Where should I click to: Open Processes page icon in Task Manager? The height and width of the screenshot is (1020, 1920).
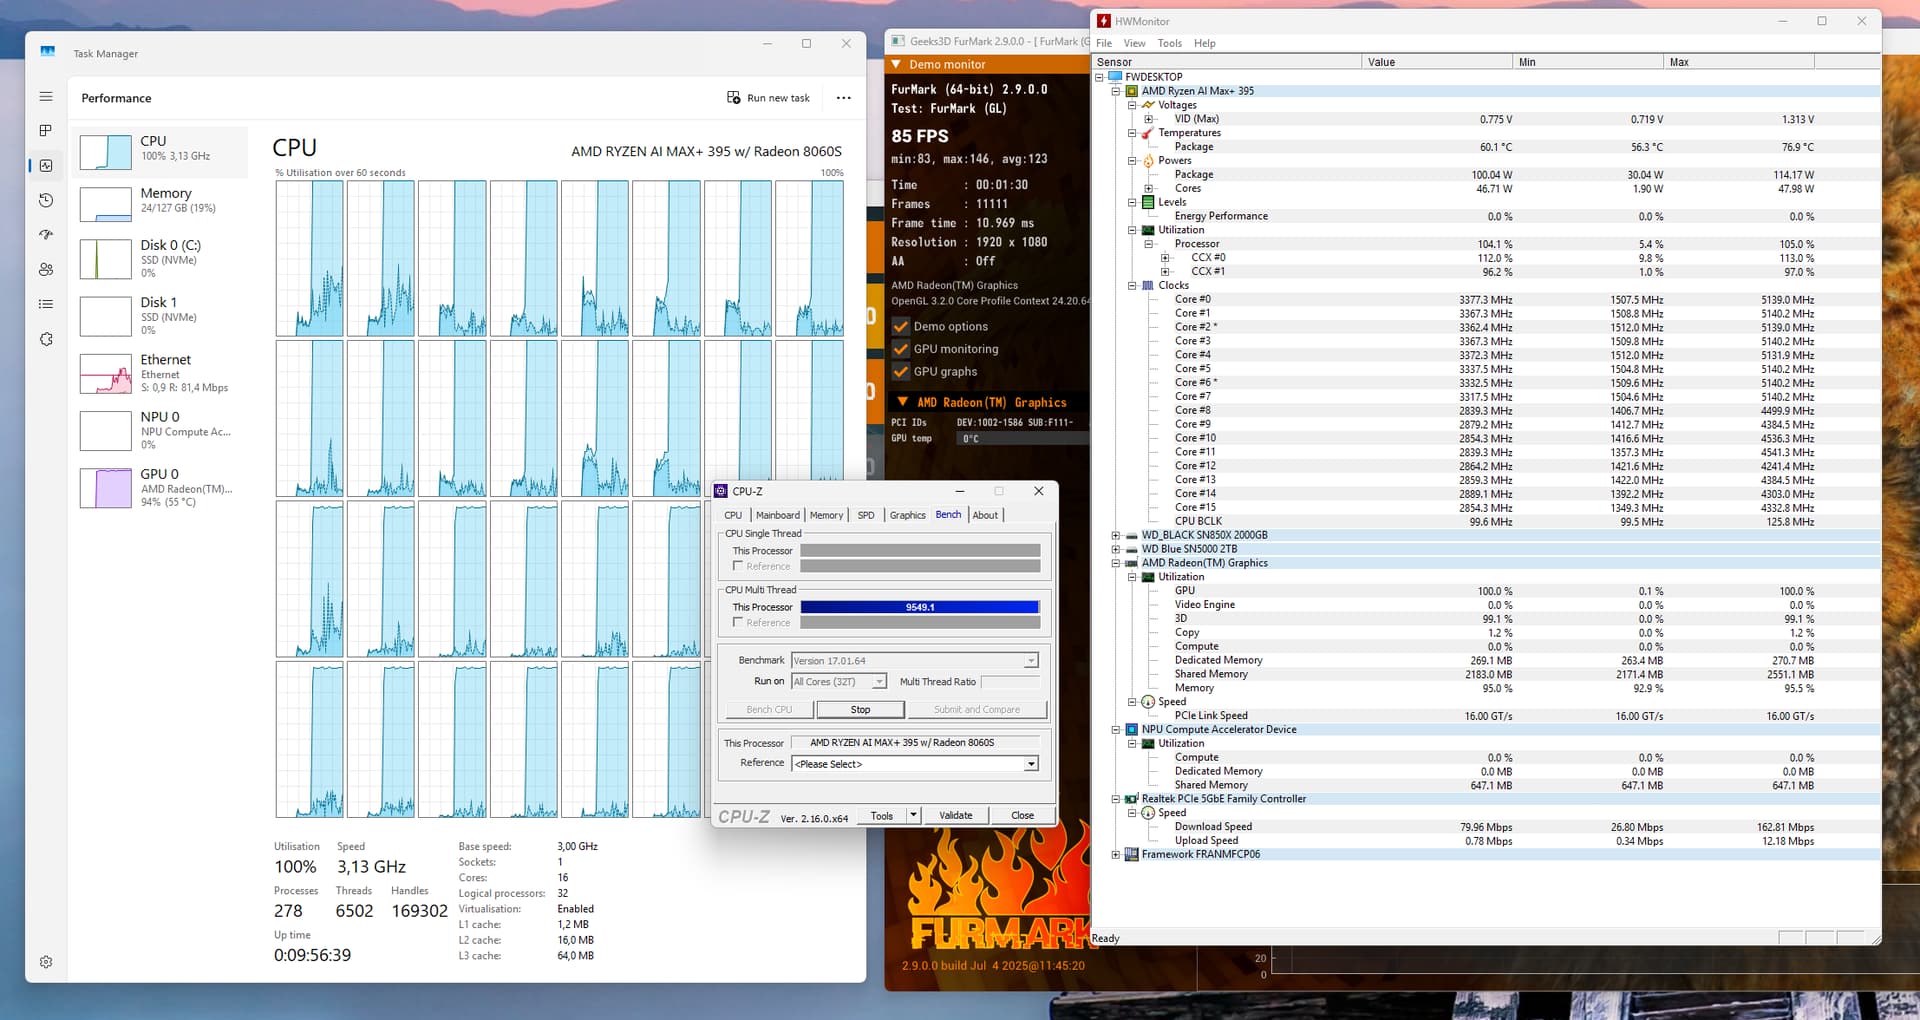[x=46, y=131]
